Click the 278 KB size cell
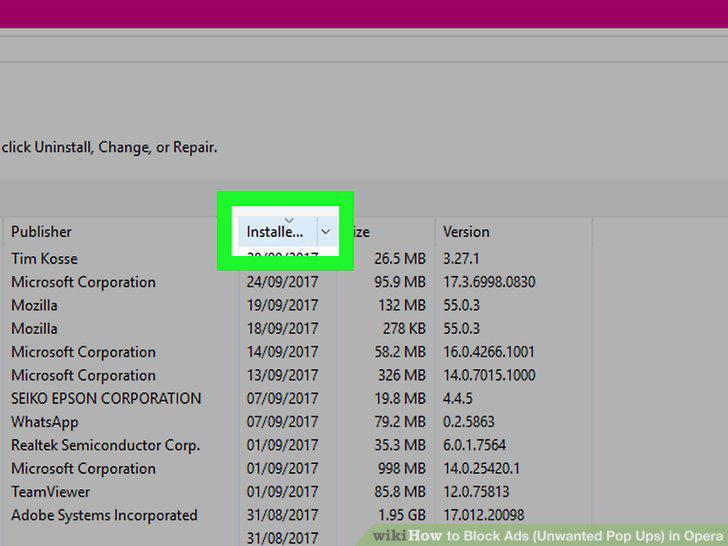This screenshot has height=546, width=728. (404, 328)
